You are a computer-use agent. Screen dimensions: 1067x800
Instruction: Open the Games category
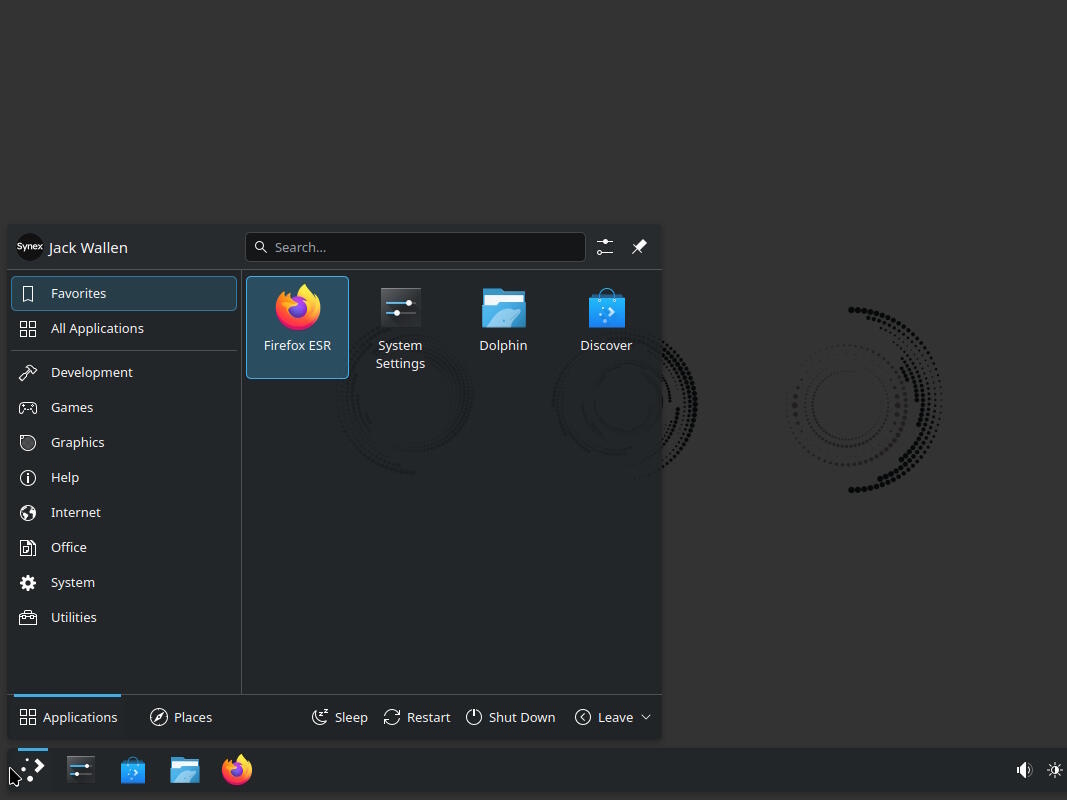(124, 407)
